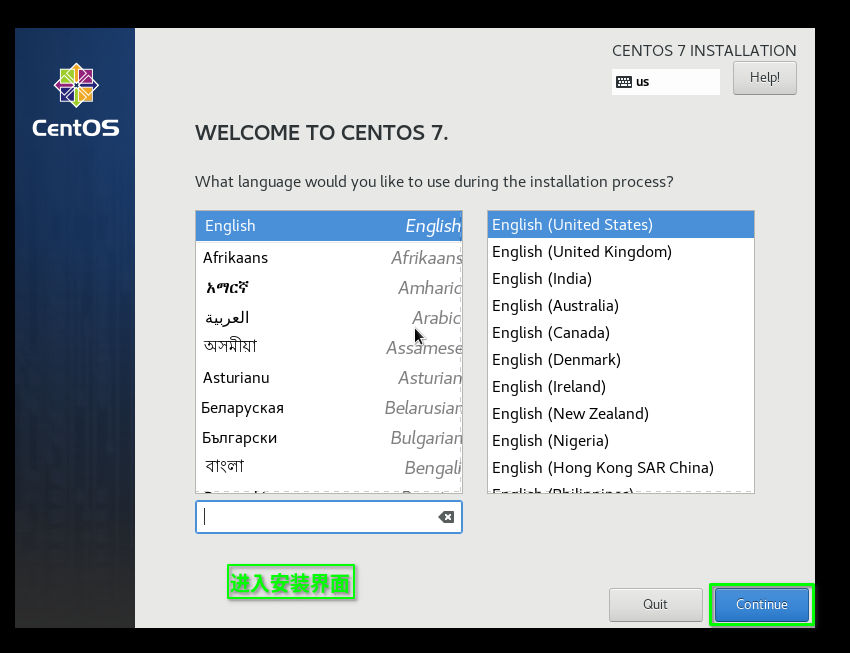
Task: Select Bengali language entry
Action: tap(328, 468)
